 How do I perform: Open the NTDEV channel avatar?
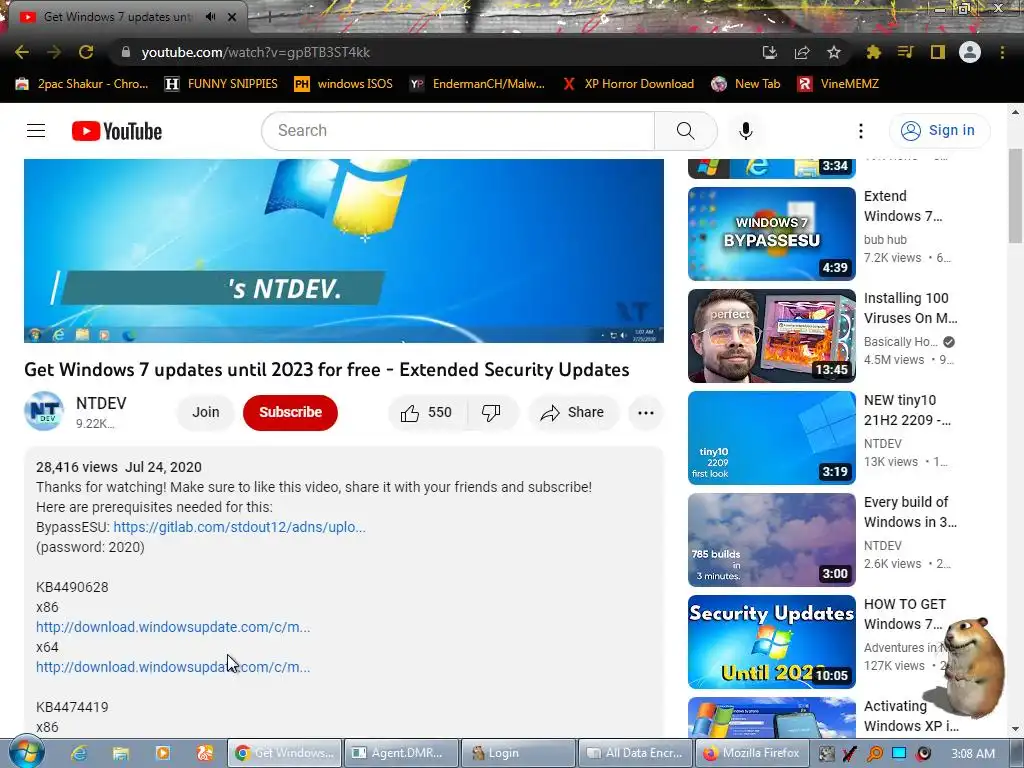click(x=44, y=411)
